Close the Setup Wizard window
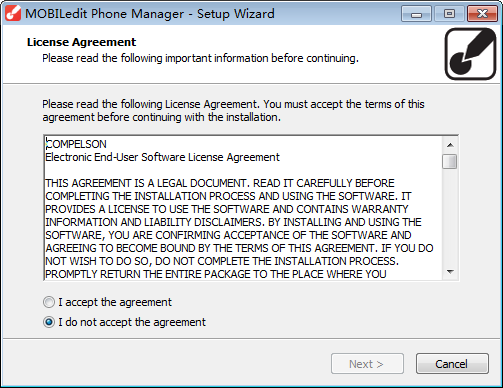This screenshot has width=503, height=388. coord(482,14)
